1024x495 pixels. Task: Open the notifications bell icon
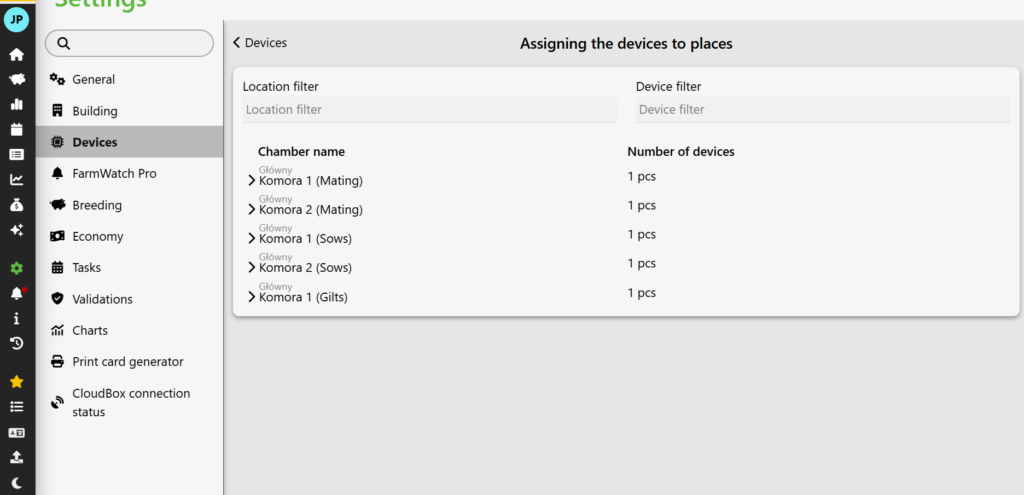(x=16, y=293)
